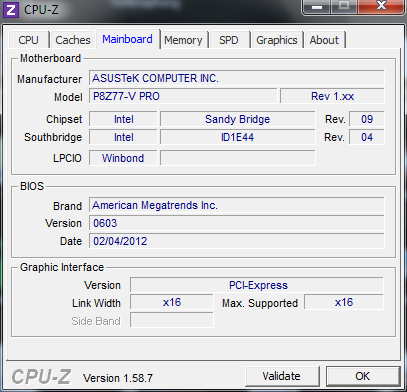Screen dimensions: 407x392
Task: Click the Sandy Bridge chipset field
Action: tap(238, 119)
